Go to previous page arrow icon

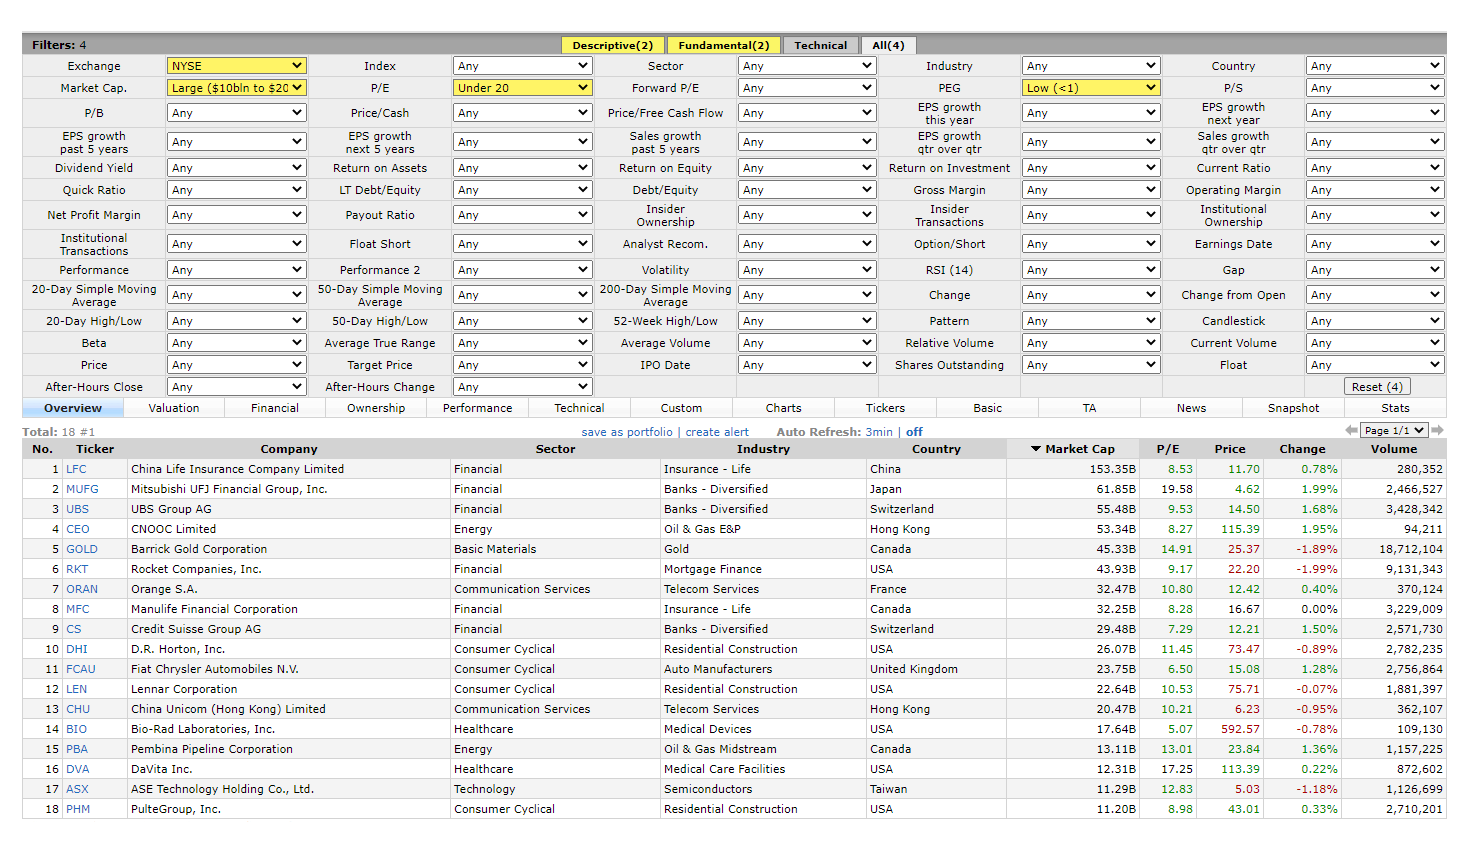(x=1351, y=430)
